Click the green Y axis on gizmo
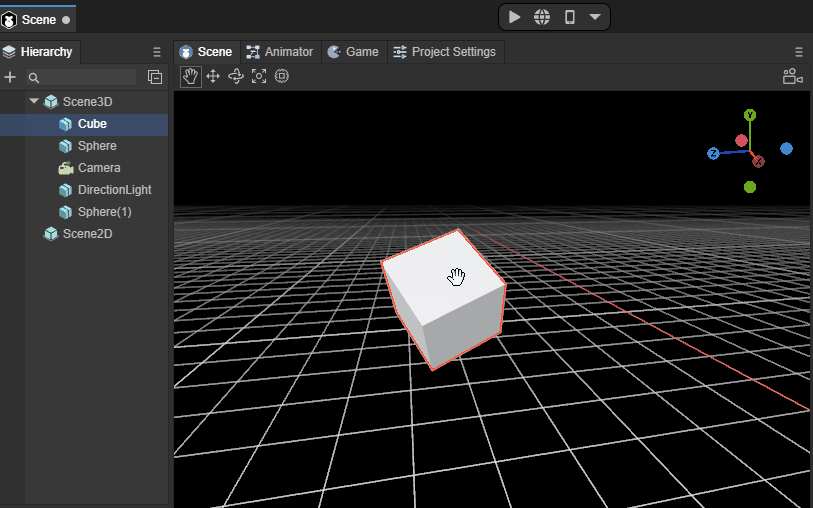The height and width of the screenshot is (508, 813). pyautogui.click(x=750, y=116)
